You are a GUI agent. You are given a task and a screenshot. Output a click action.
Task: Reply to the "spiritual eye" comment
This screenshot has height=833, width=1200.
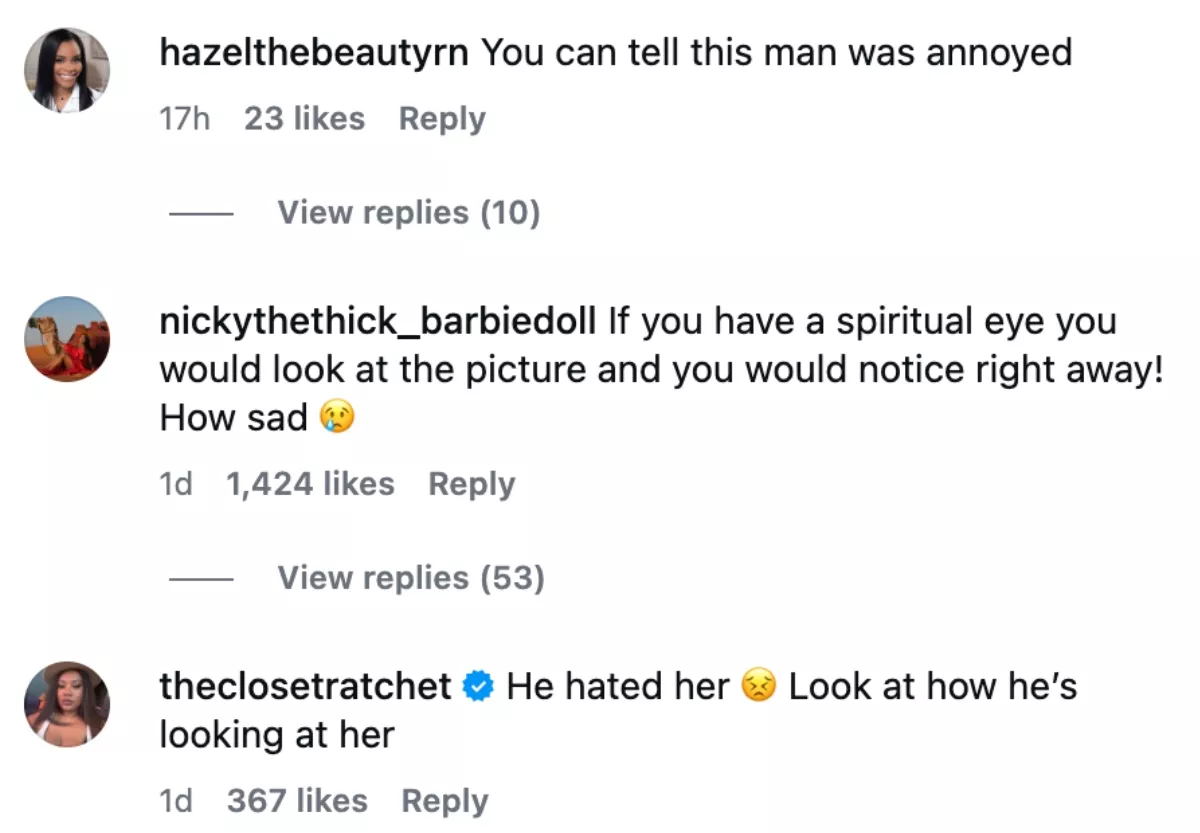coord(471,484)
